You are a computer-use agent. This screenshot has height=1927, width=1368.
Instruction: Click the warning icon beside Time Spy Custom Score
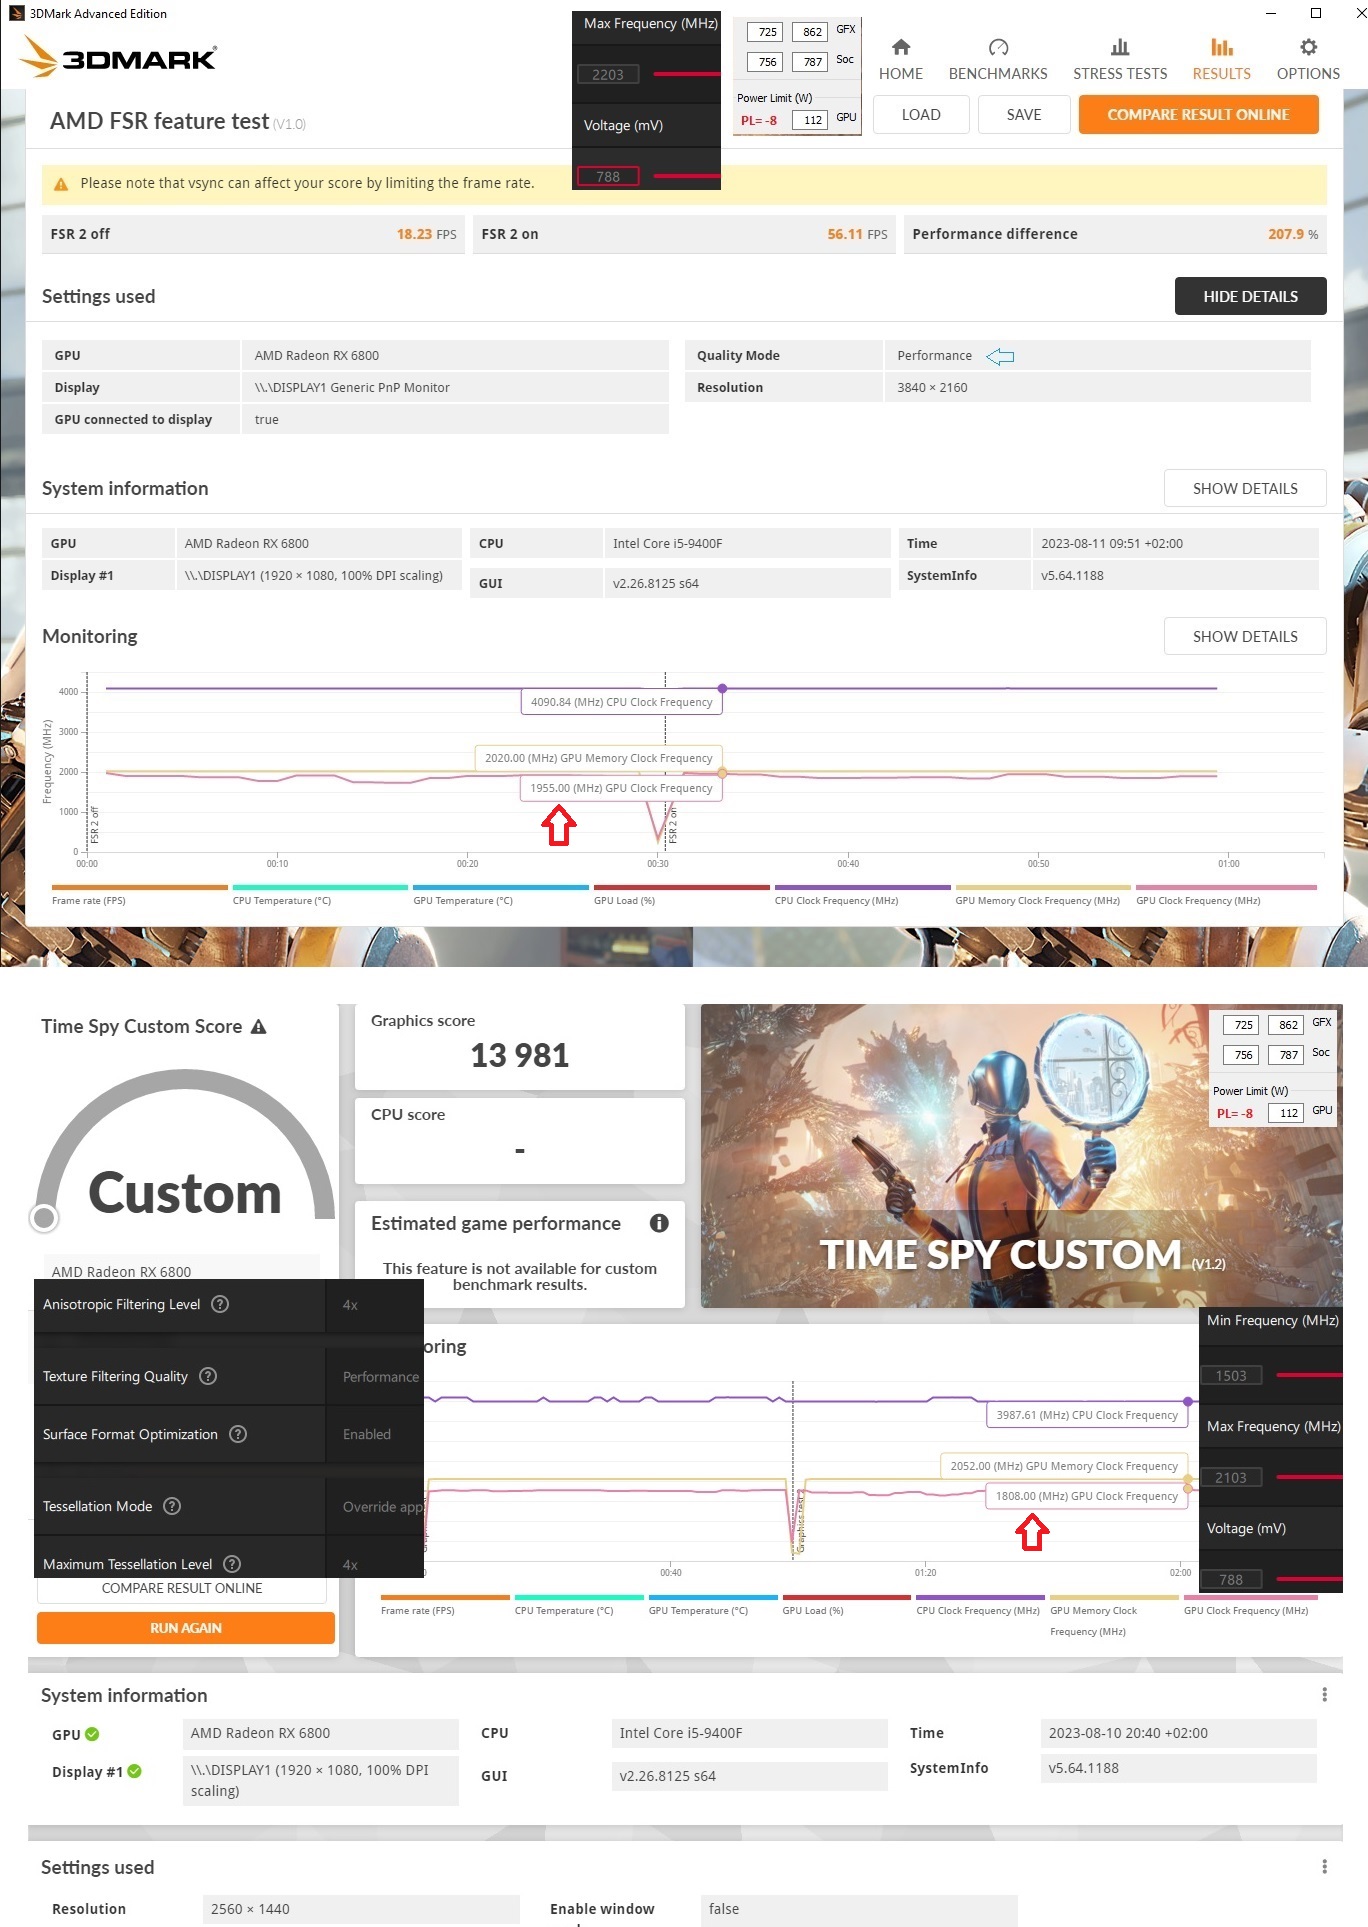coord(258,1027)
